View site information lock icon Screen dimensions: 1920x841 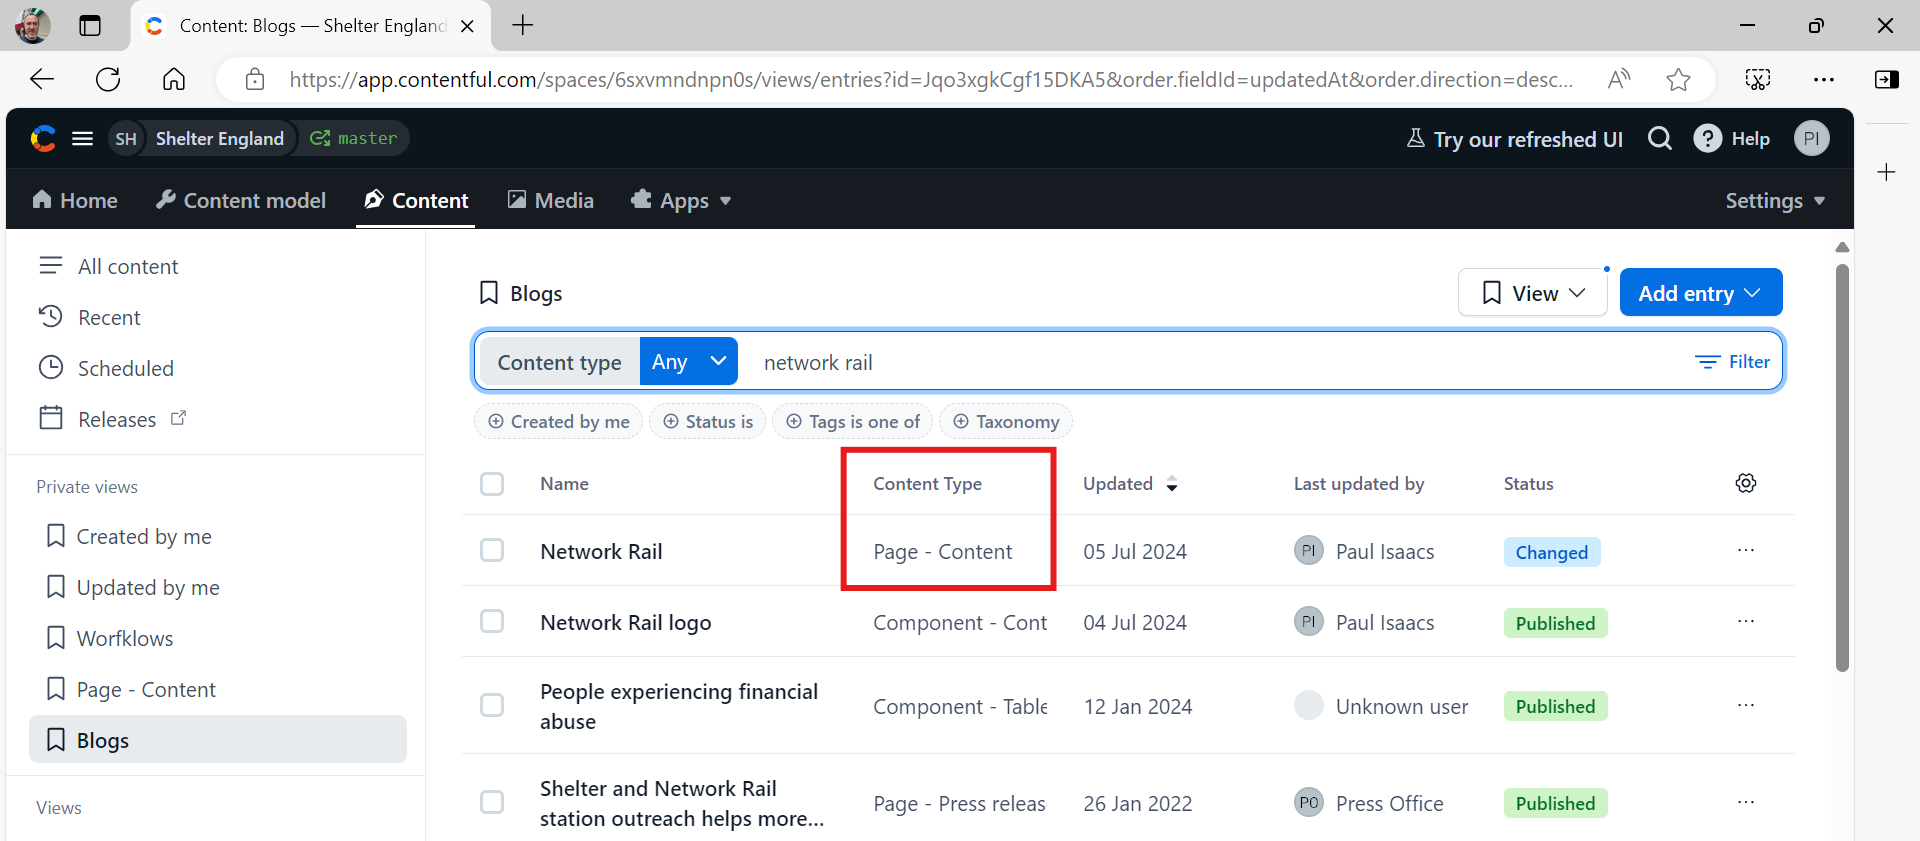pyautogui.click(x=255, y=79)
